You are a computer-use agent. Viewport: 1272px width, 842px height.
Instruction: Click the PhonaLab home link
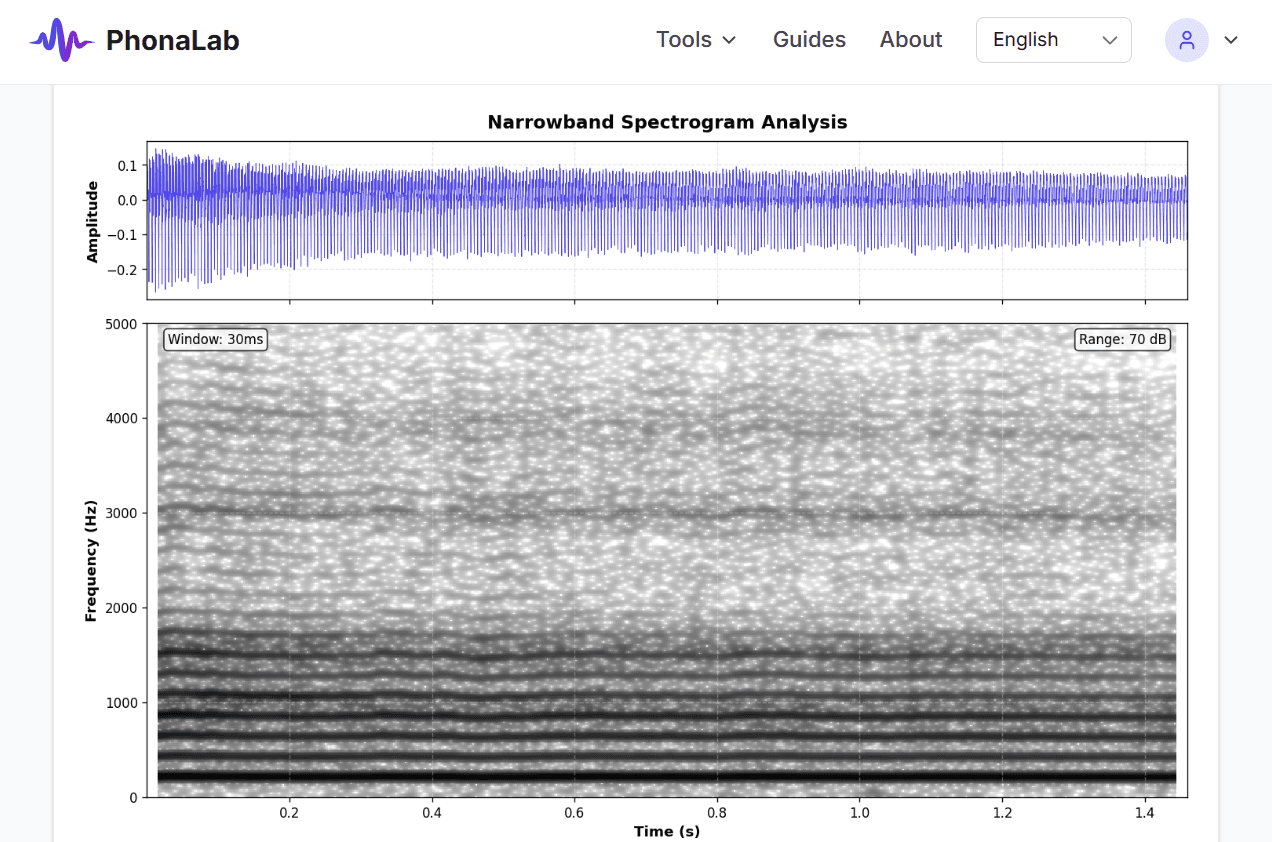coord(171,40)
